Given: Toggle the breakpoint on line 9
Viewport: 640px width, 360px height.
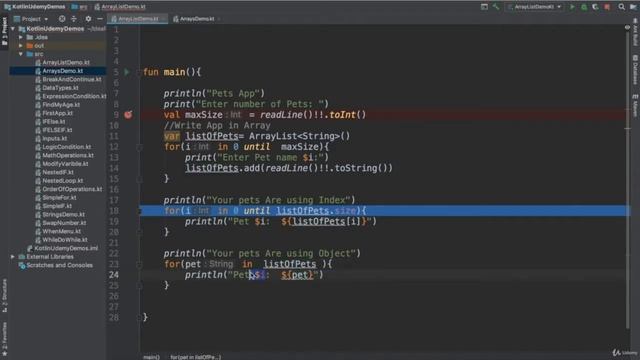Looking at the screenshot, I should 128,115.
